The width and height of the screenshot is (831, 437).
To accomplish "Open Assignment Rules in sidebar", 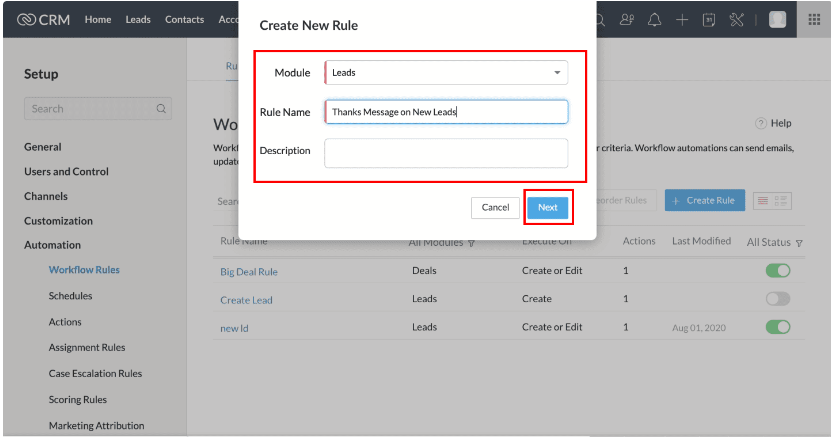I will [87, 347].
